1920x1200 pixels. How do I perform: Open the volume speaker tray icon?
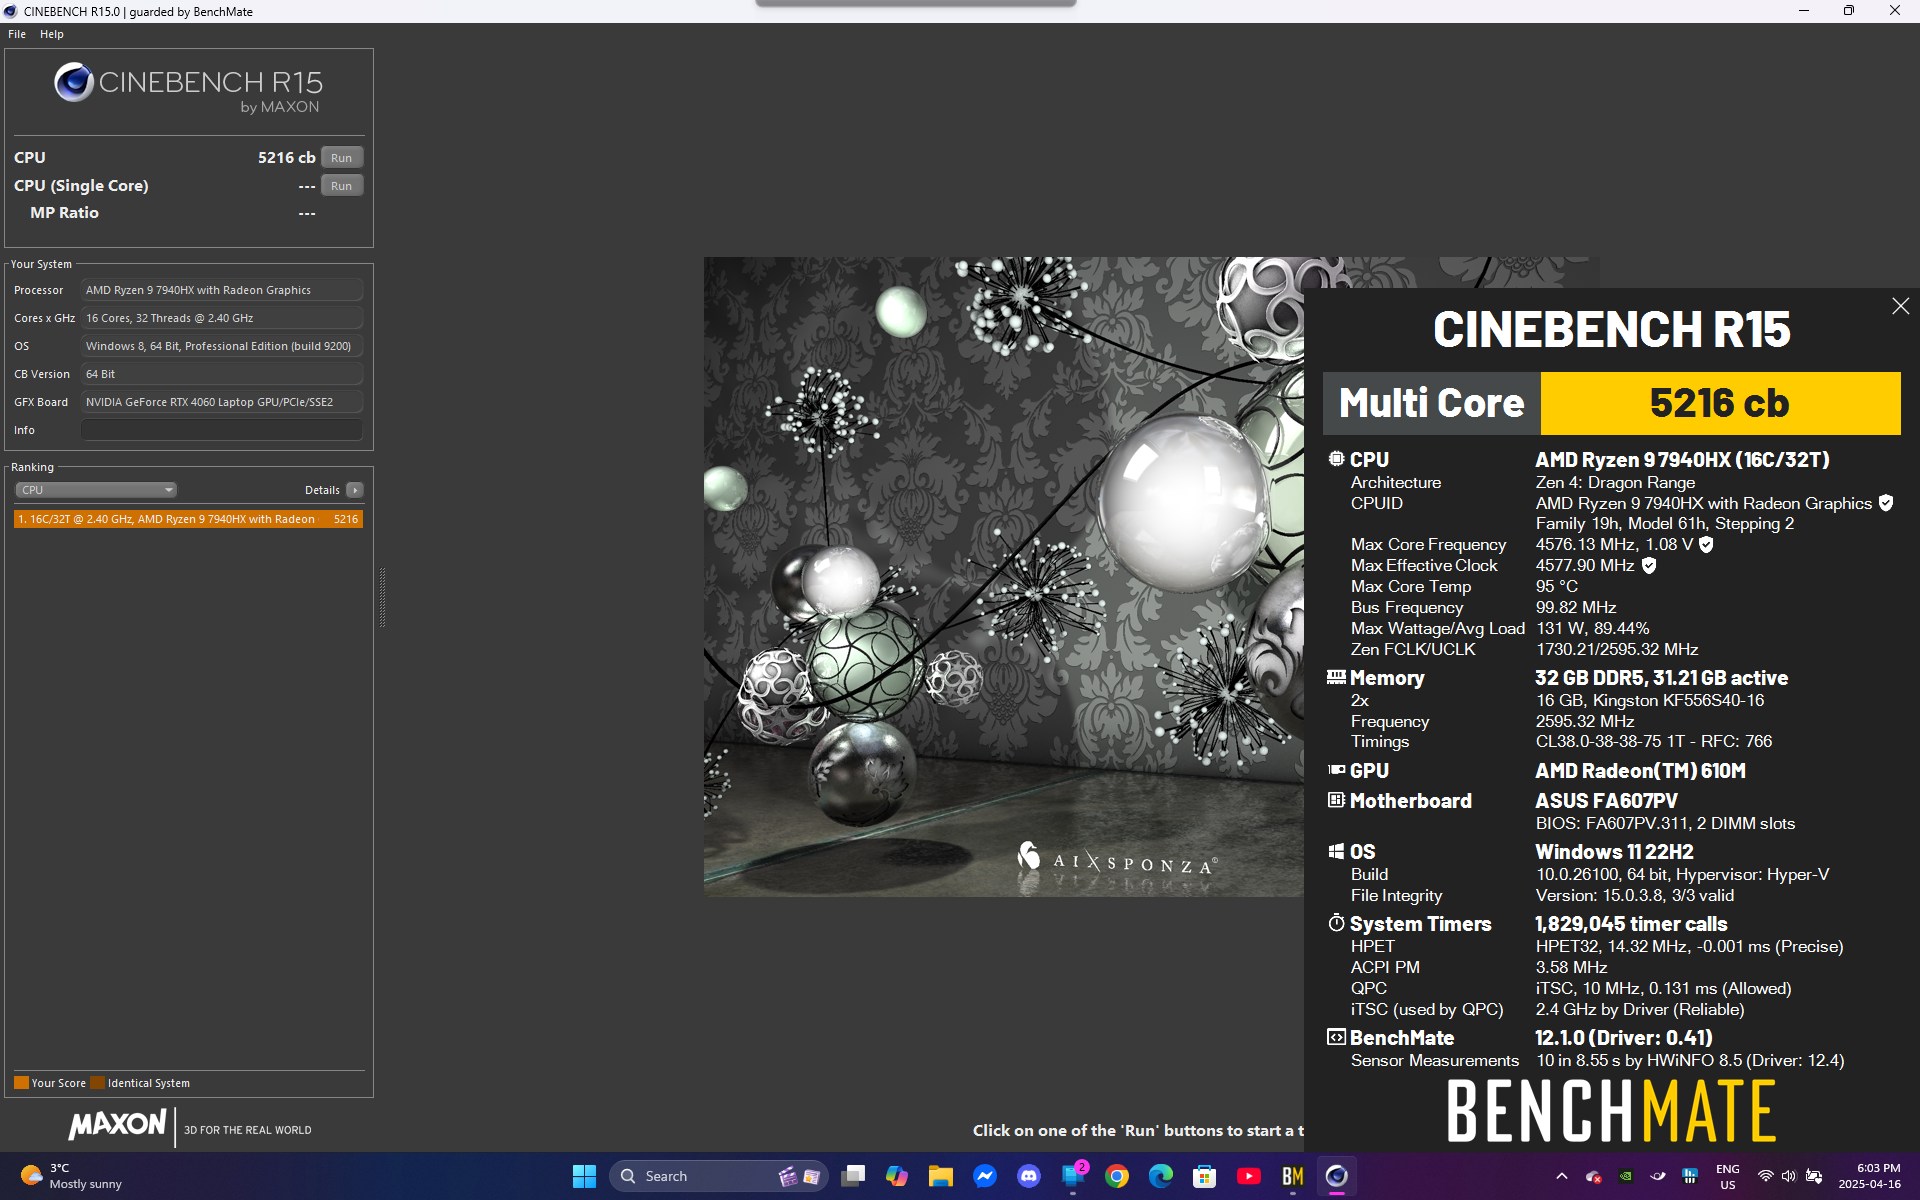(x=1789, y=1176)
